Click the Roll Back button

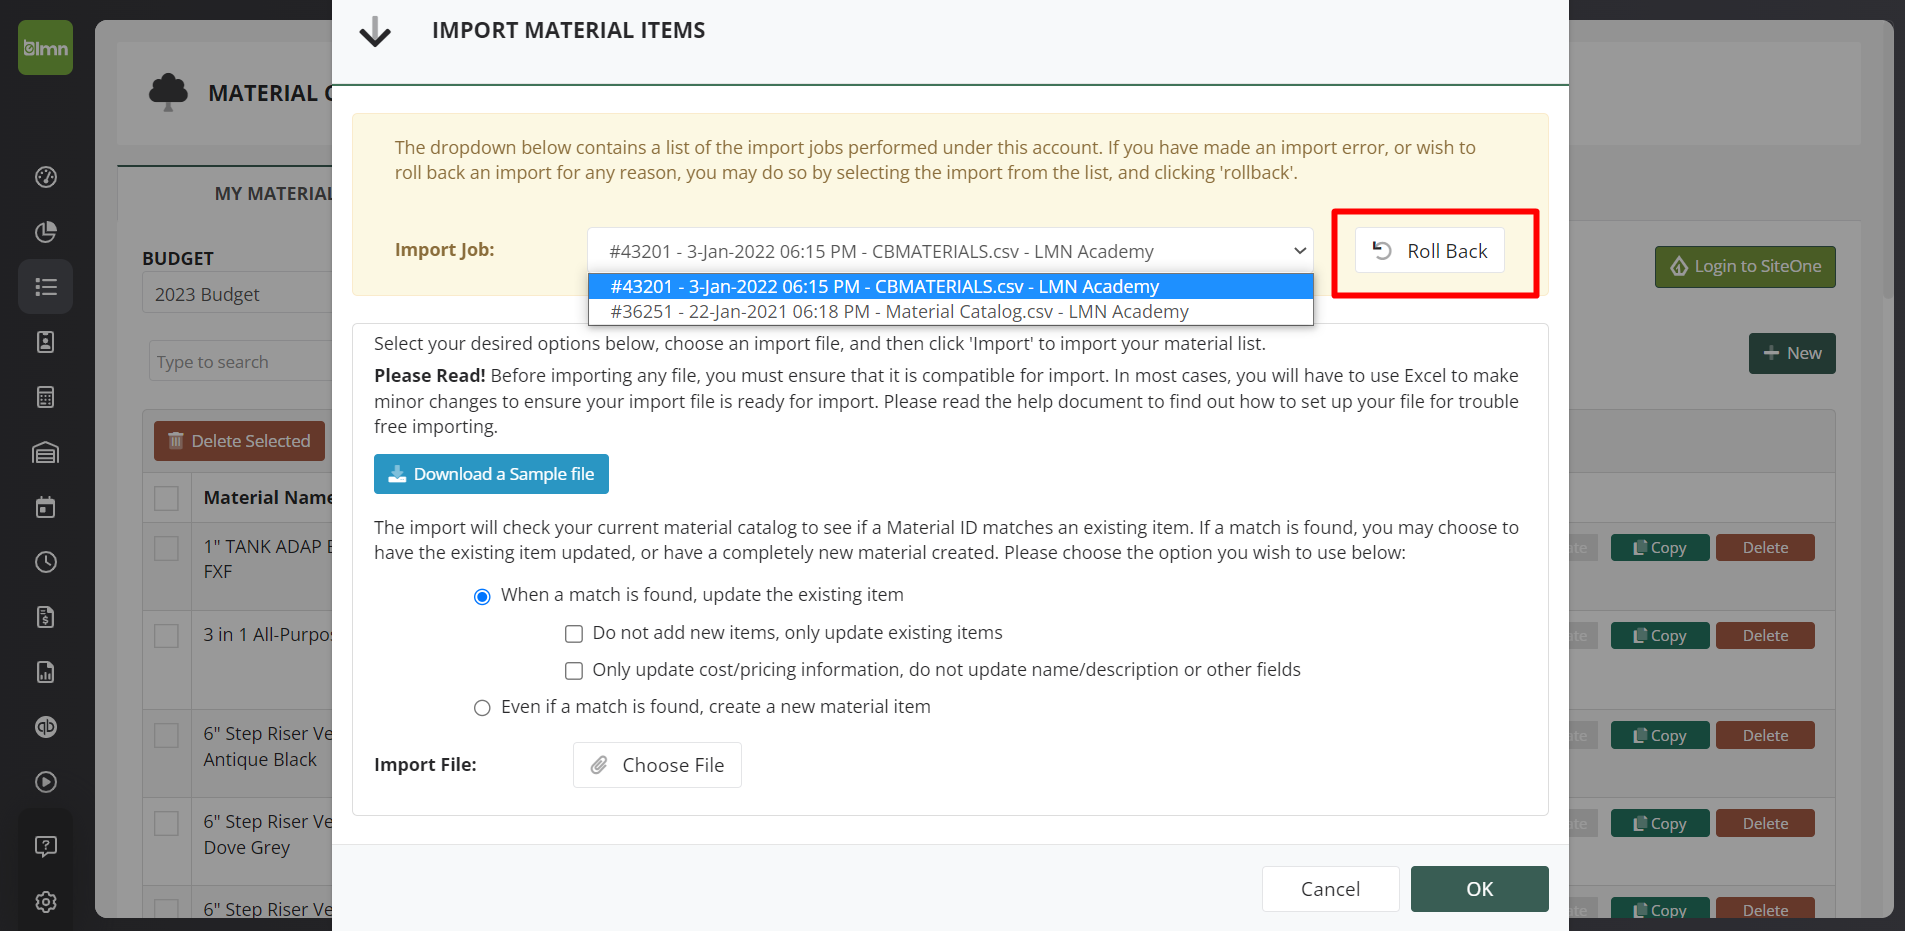[x=1430, y=251]
